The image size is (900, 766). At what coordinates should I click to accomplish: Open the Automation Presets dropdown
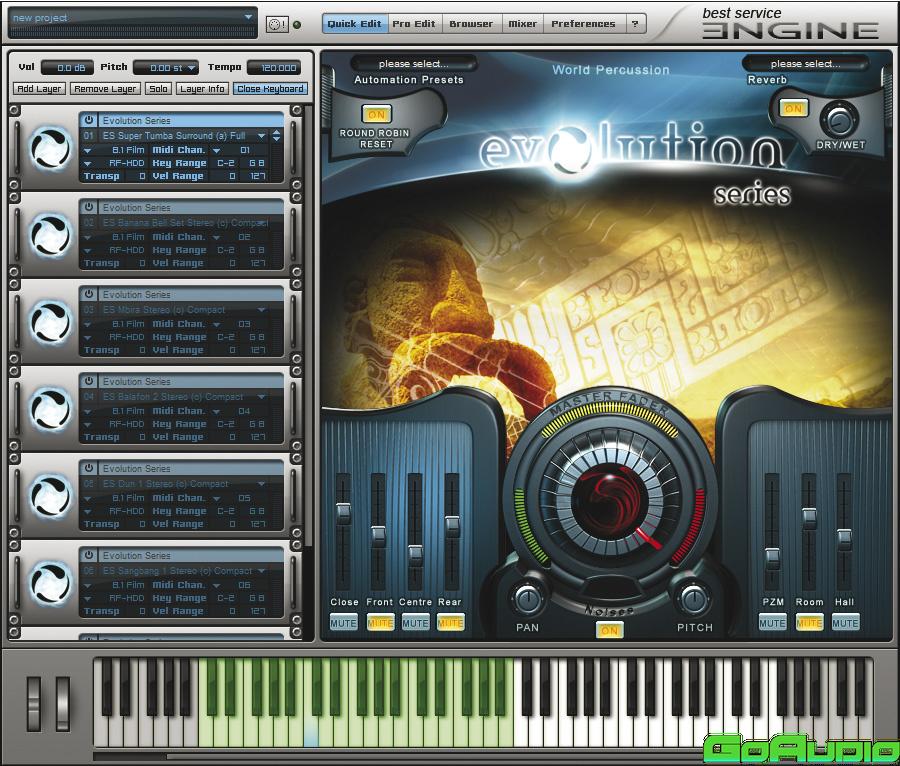point(413,64)
